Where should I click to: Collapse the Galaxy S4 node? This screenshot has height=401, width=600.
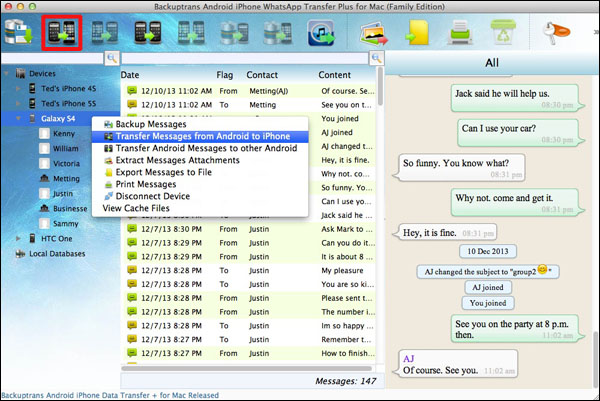pyautogui.click(x=18, y=119)
